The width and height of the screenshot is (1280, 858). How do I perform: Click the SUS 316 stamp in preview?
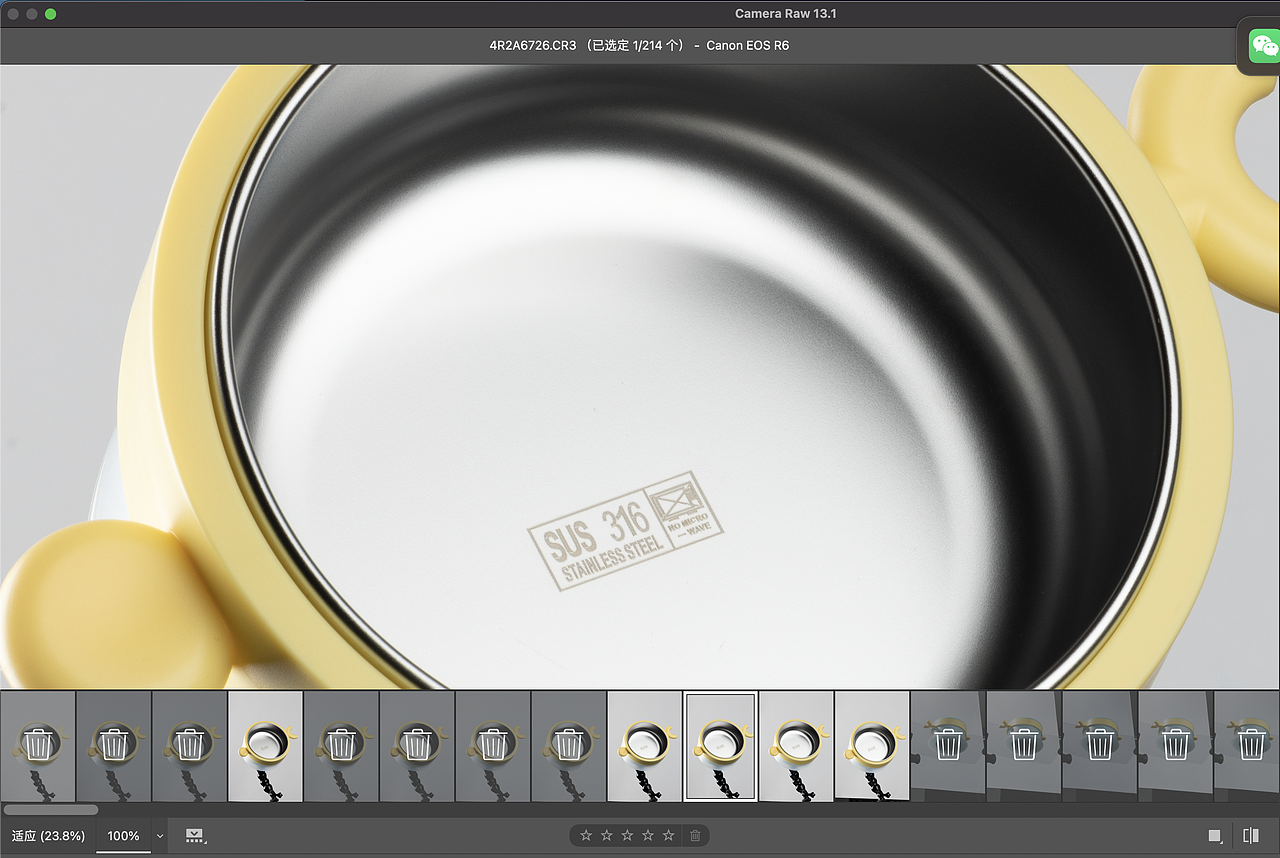(625, 531)
